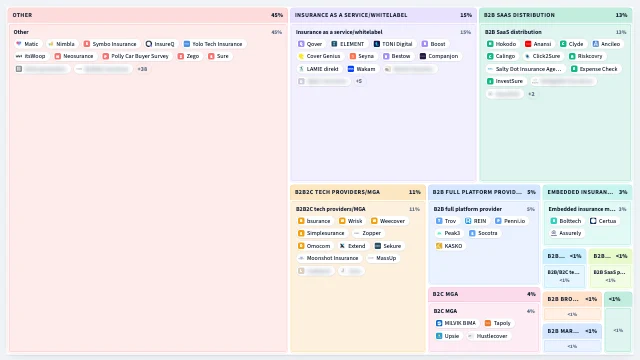Screen dimensions: 640x360
Task: Click the Qover logo icon
Action: (x=301, y=44)
